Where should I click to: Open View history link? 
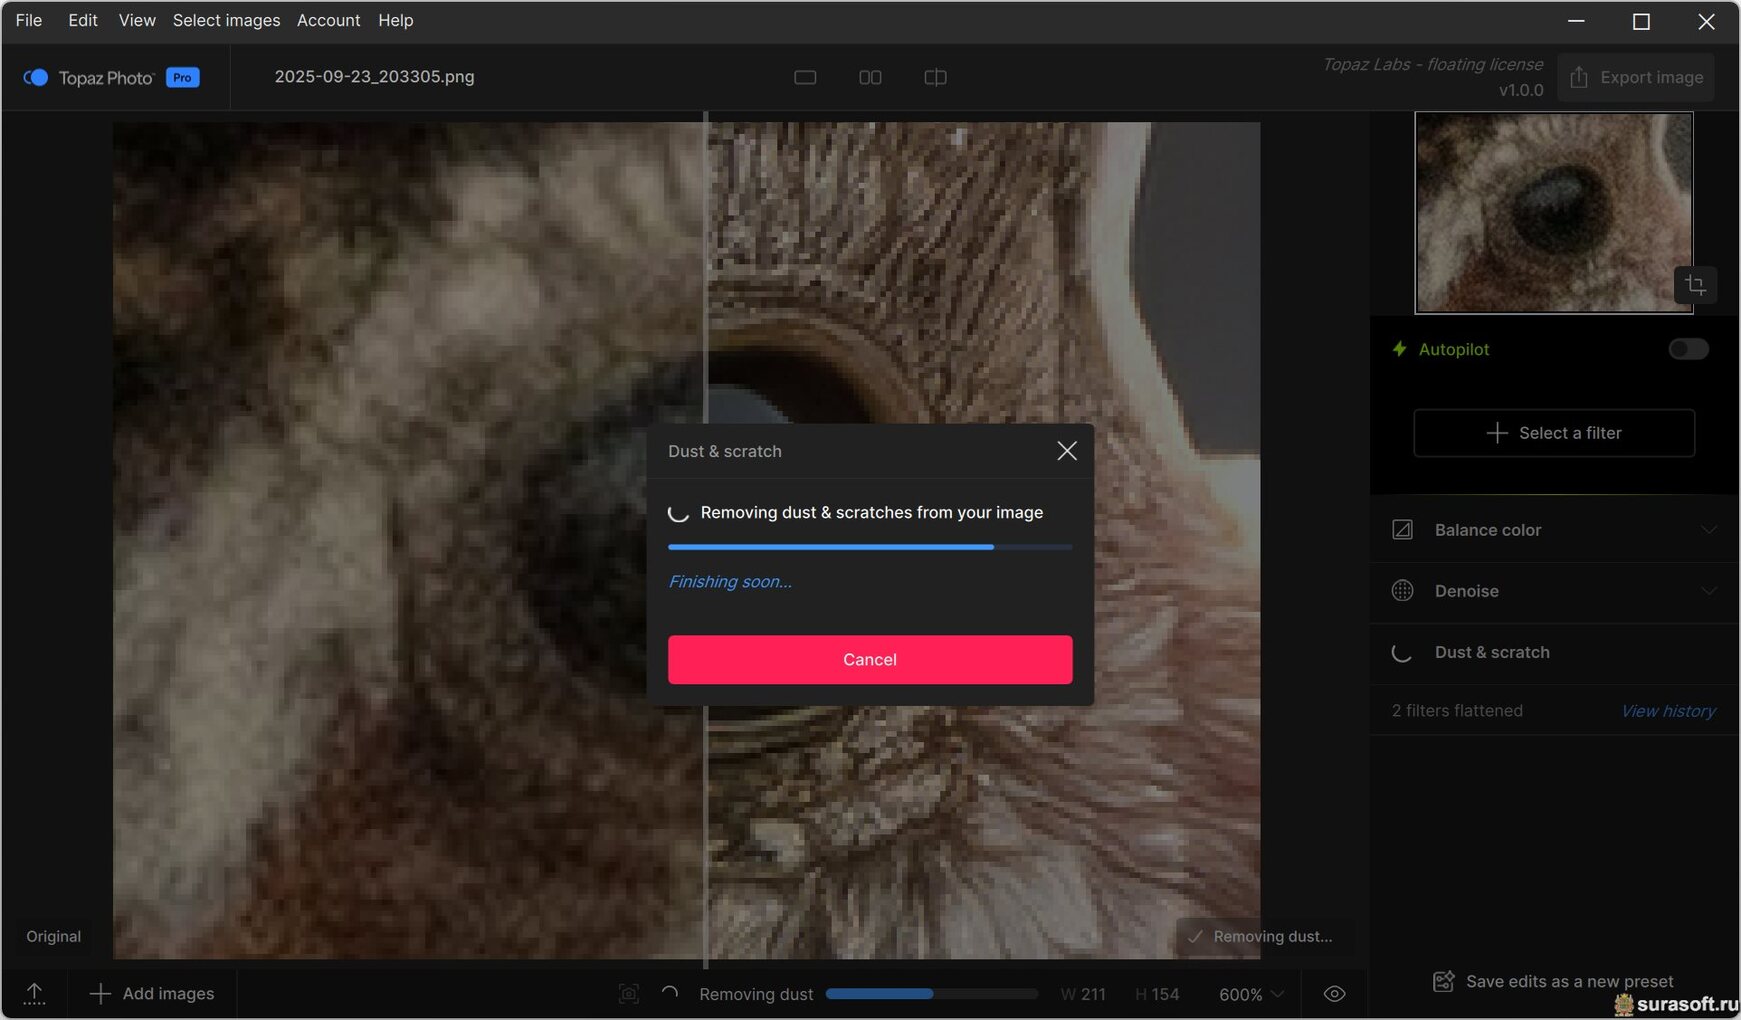pos(1667,711)
